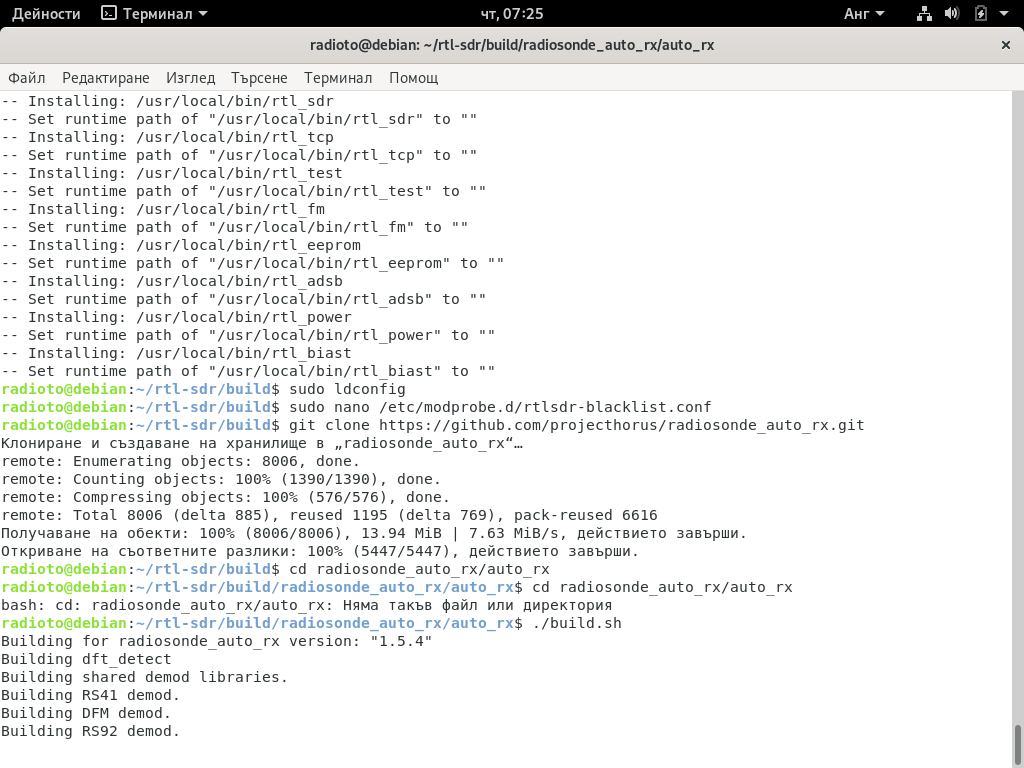This screenshot has height=768, width=1024.
Task: Open the Файл menu
Action: tap(27, 78)
